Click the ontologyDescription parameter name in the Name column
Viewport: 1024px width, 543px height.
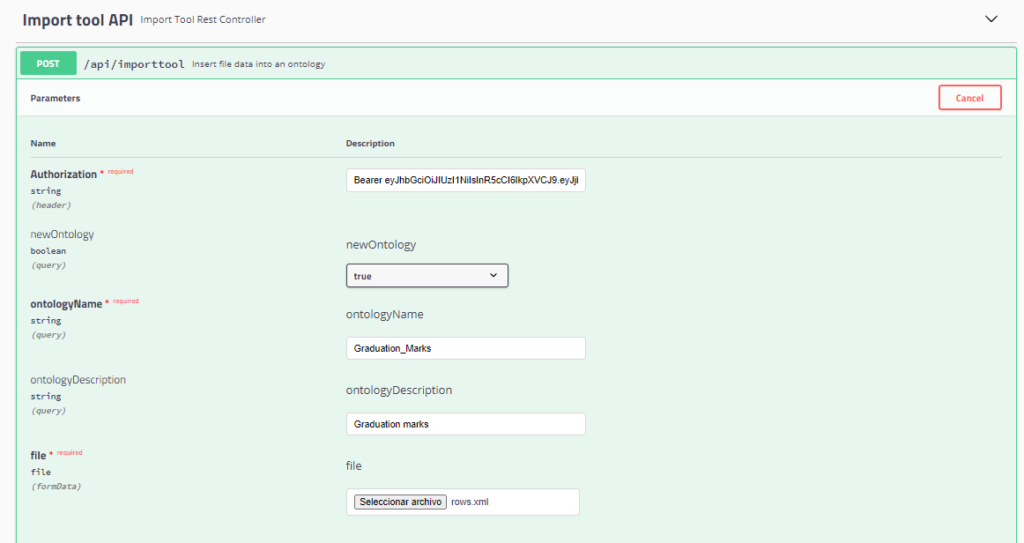tap(78, 380)
